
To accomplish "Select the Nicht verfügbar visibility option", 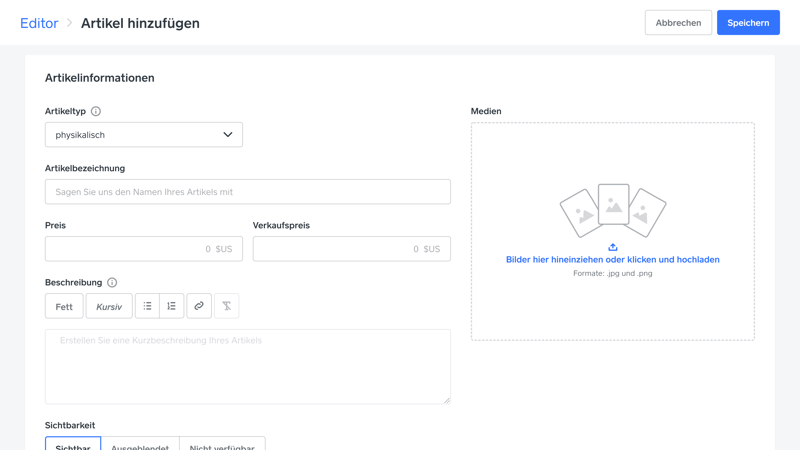I will (x=222, y=445).
